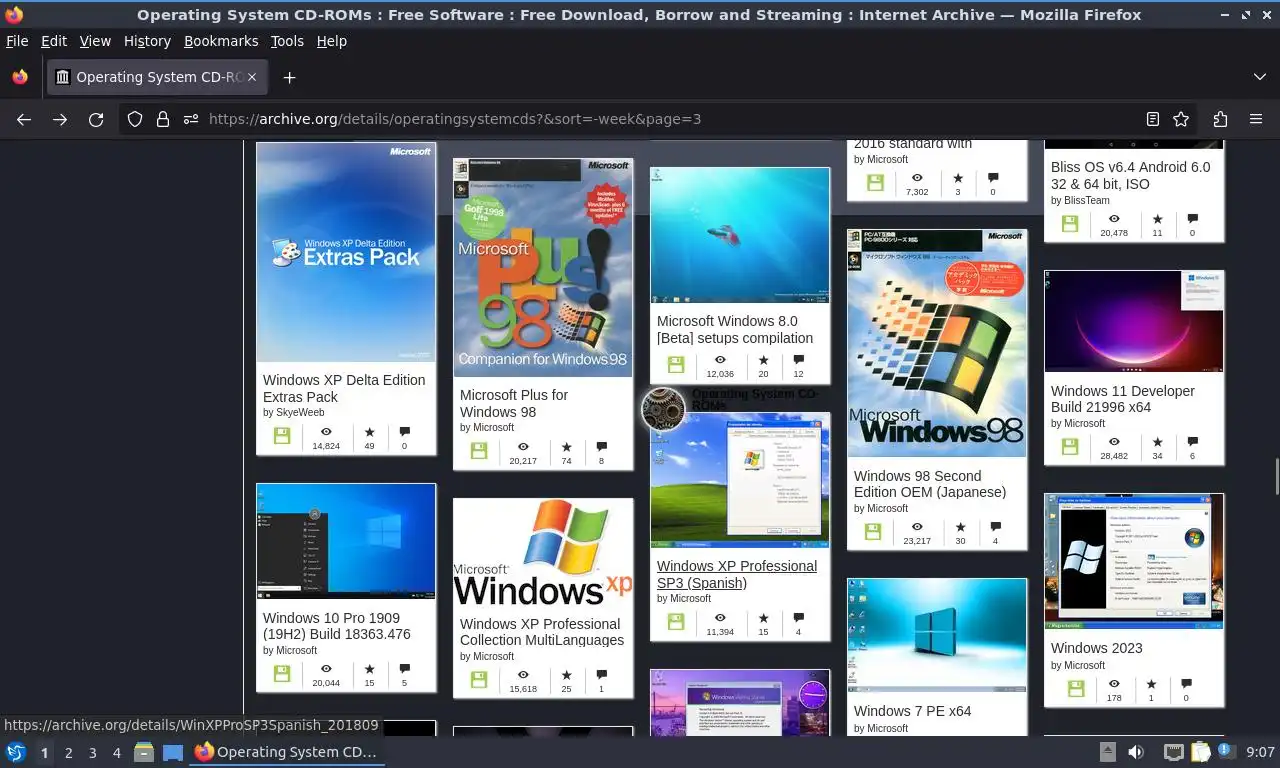Screen dimensions: 1280x768
Task: Open Windows XP Professional SP3 (Spanish) link
Action: click(x=737, y=574)
